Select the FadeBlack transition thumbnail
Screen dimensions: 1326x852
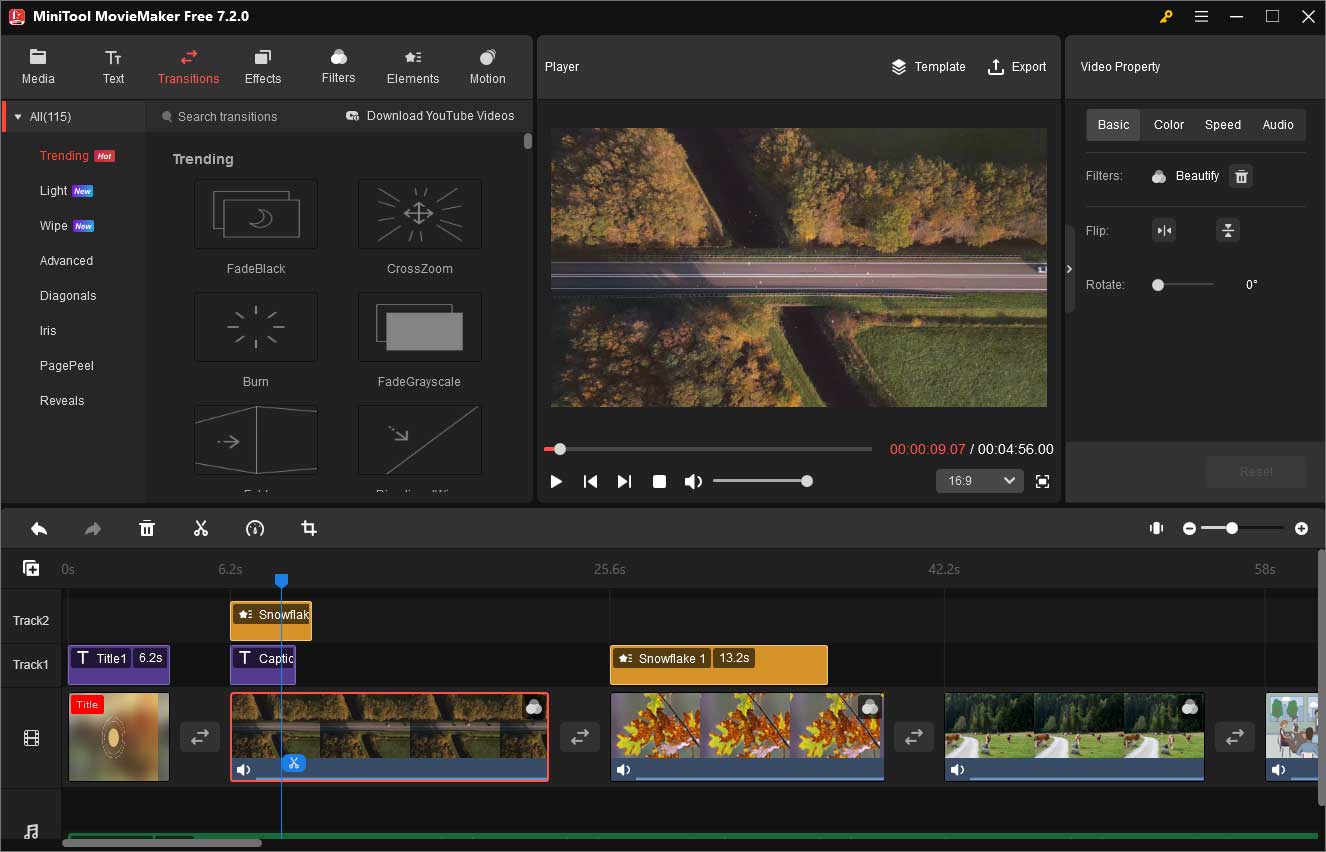coord(256,214)
